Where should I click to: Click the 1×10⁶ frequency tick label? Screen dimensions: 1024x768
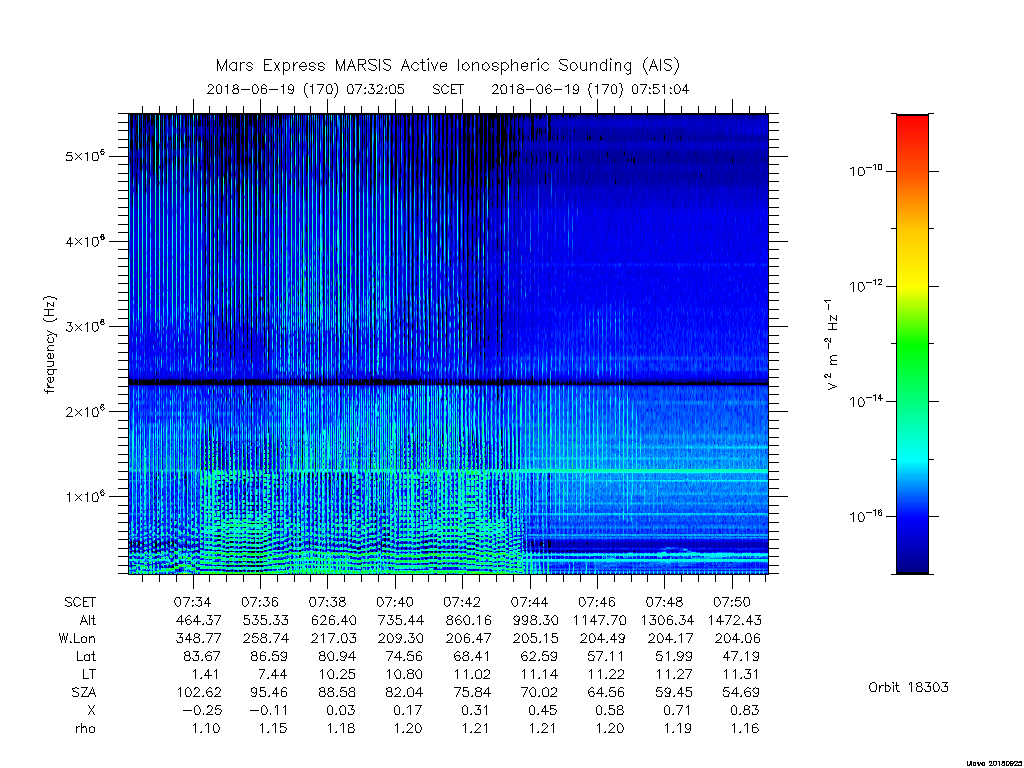(85, 496)
